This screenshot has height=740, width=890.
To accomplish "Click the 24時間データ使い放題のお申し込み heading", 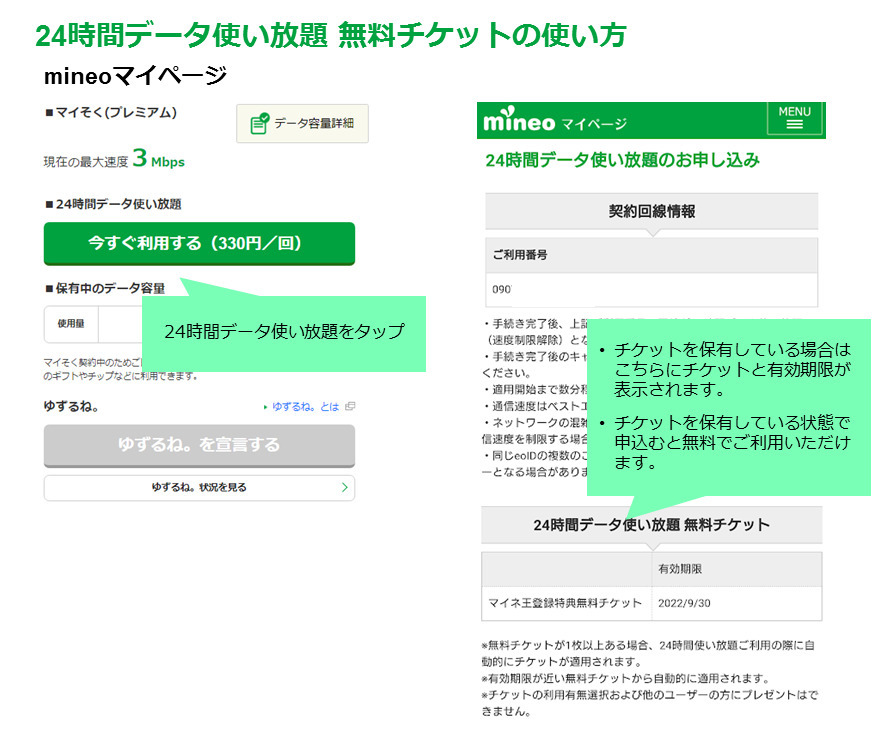I will [622, 160].
